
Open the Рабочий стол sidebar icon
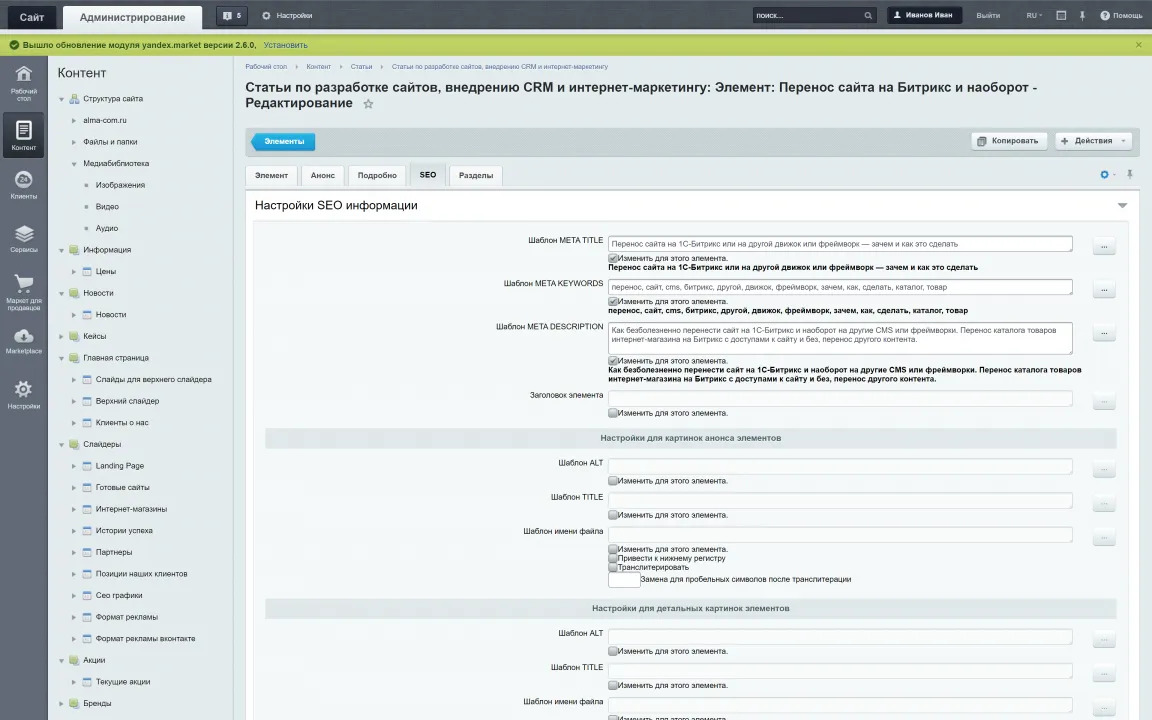[x=24, y=82]
